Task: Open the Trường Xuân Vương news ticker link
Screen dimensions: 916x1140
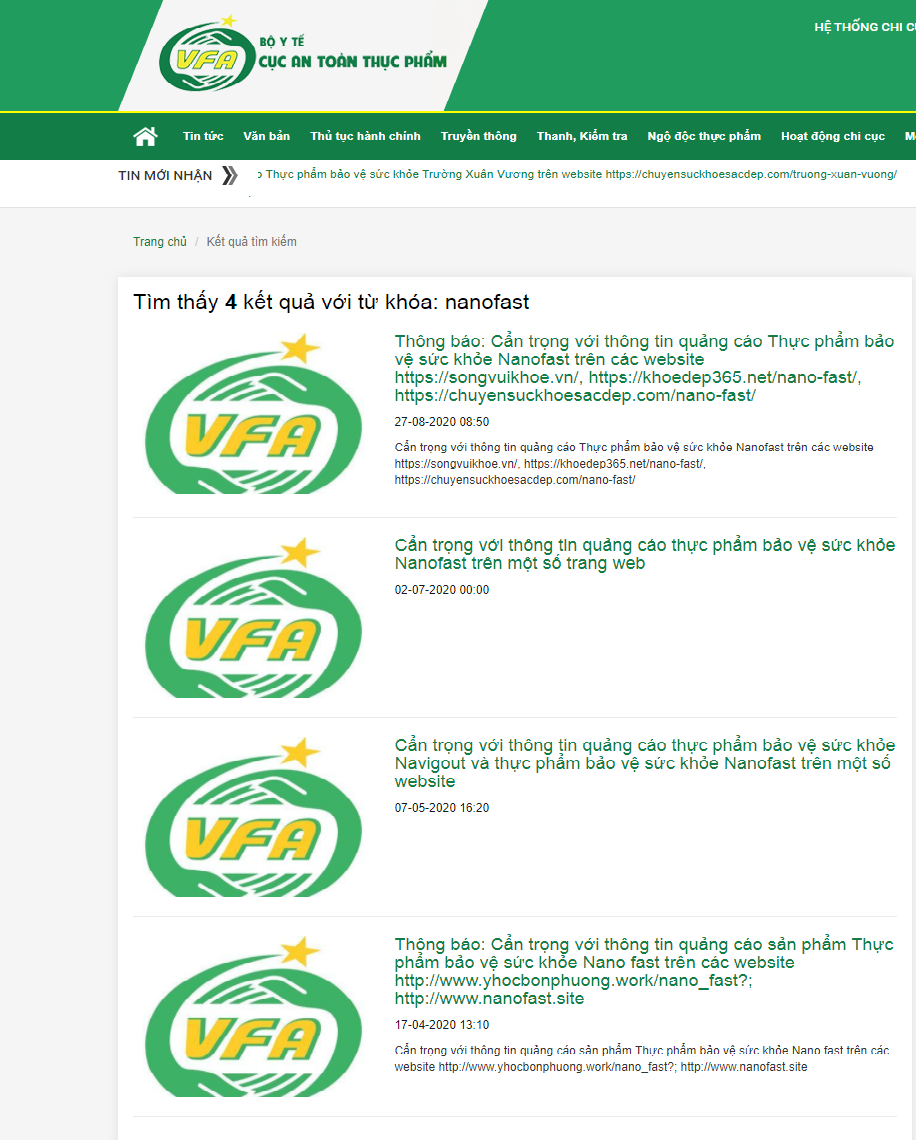Action: [580, 174]
